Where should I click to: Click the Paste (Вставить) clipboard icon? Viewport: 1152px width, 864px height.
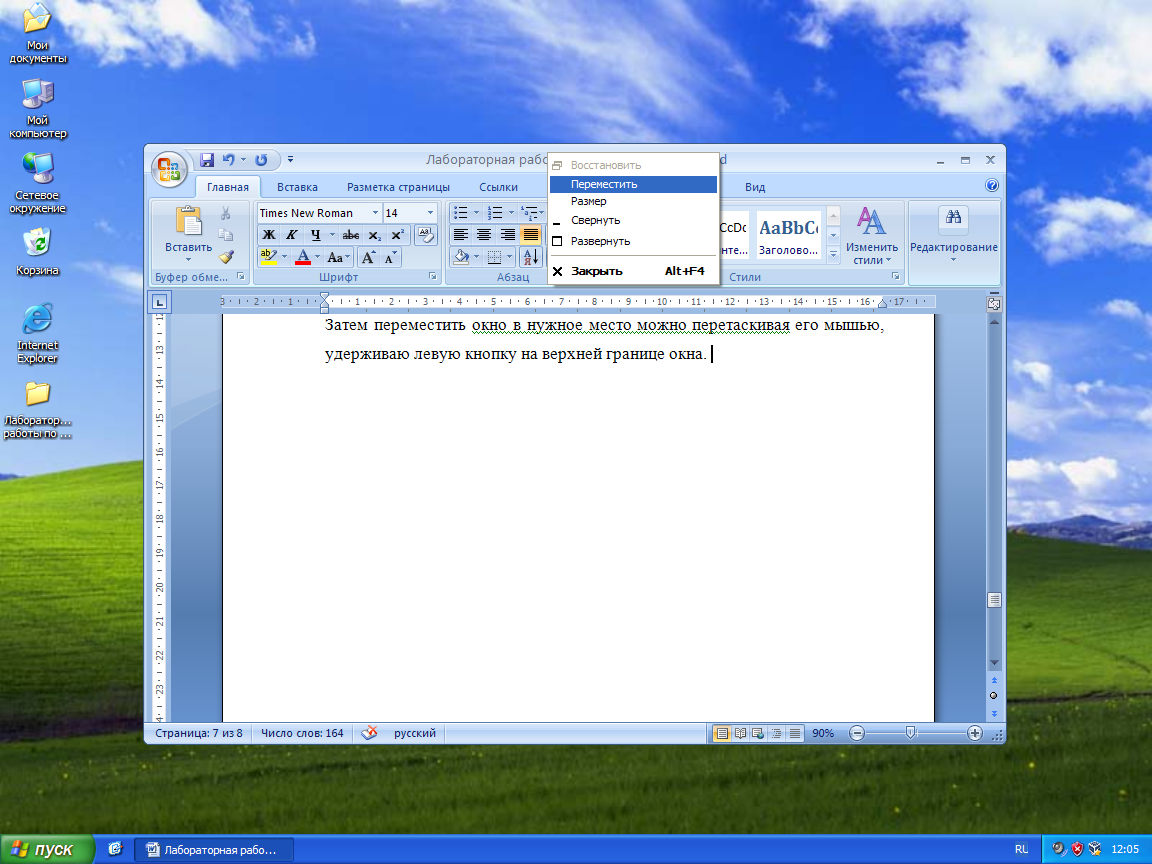point(189,221)
